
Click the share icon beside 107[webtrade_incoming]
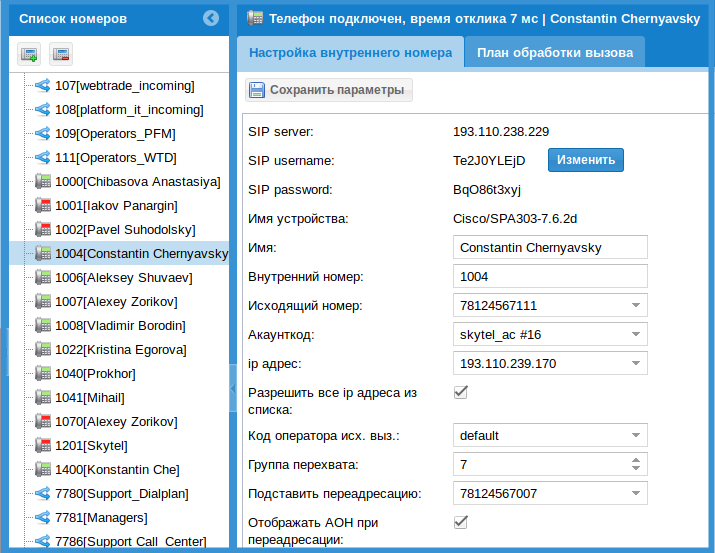click(x=43, y=86)
